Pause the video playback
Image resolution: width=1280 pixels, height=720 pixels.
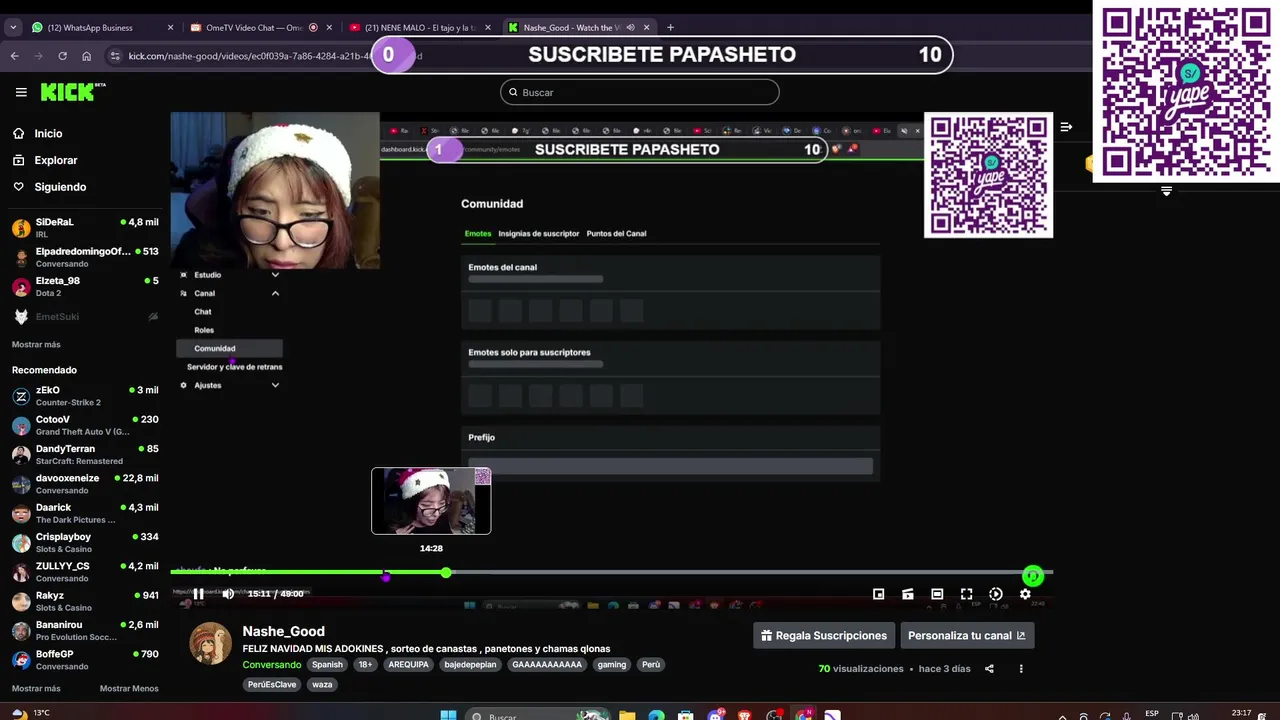coord(198,594)
